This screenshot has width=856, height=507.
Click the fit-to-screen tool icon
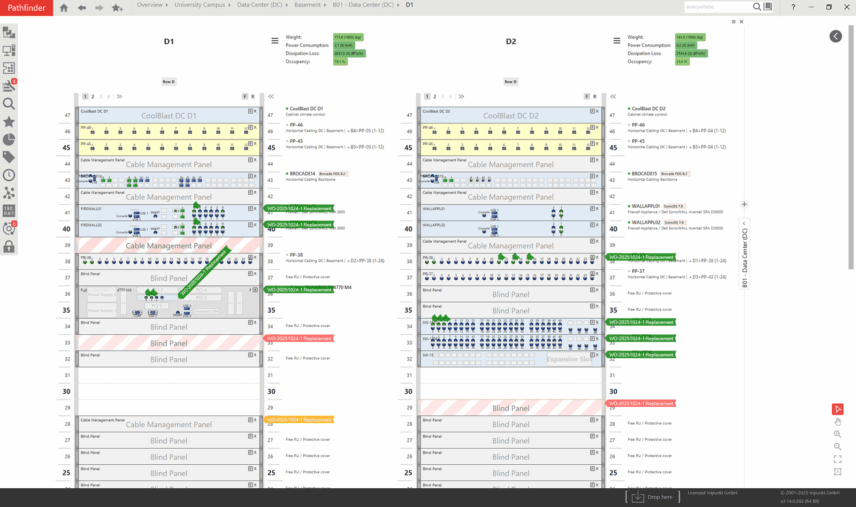[x=837, y=459]
